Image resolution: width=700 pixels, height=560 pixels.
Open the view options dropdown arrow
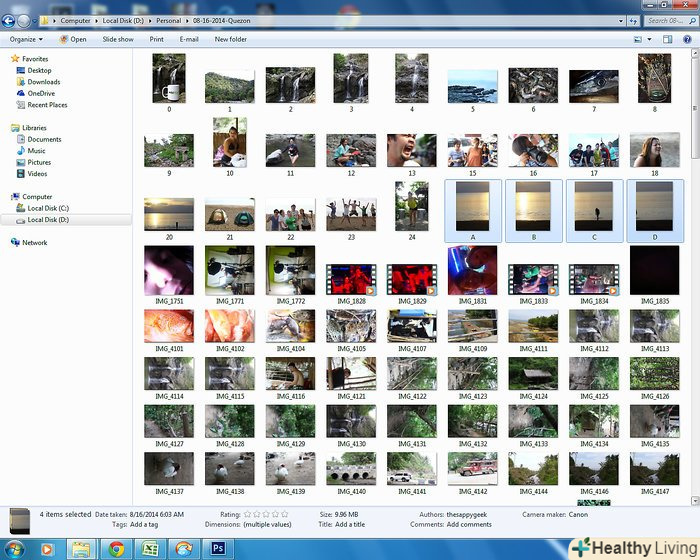[649, 39]
